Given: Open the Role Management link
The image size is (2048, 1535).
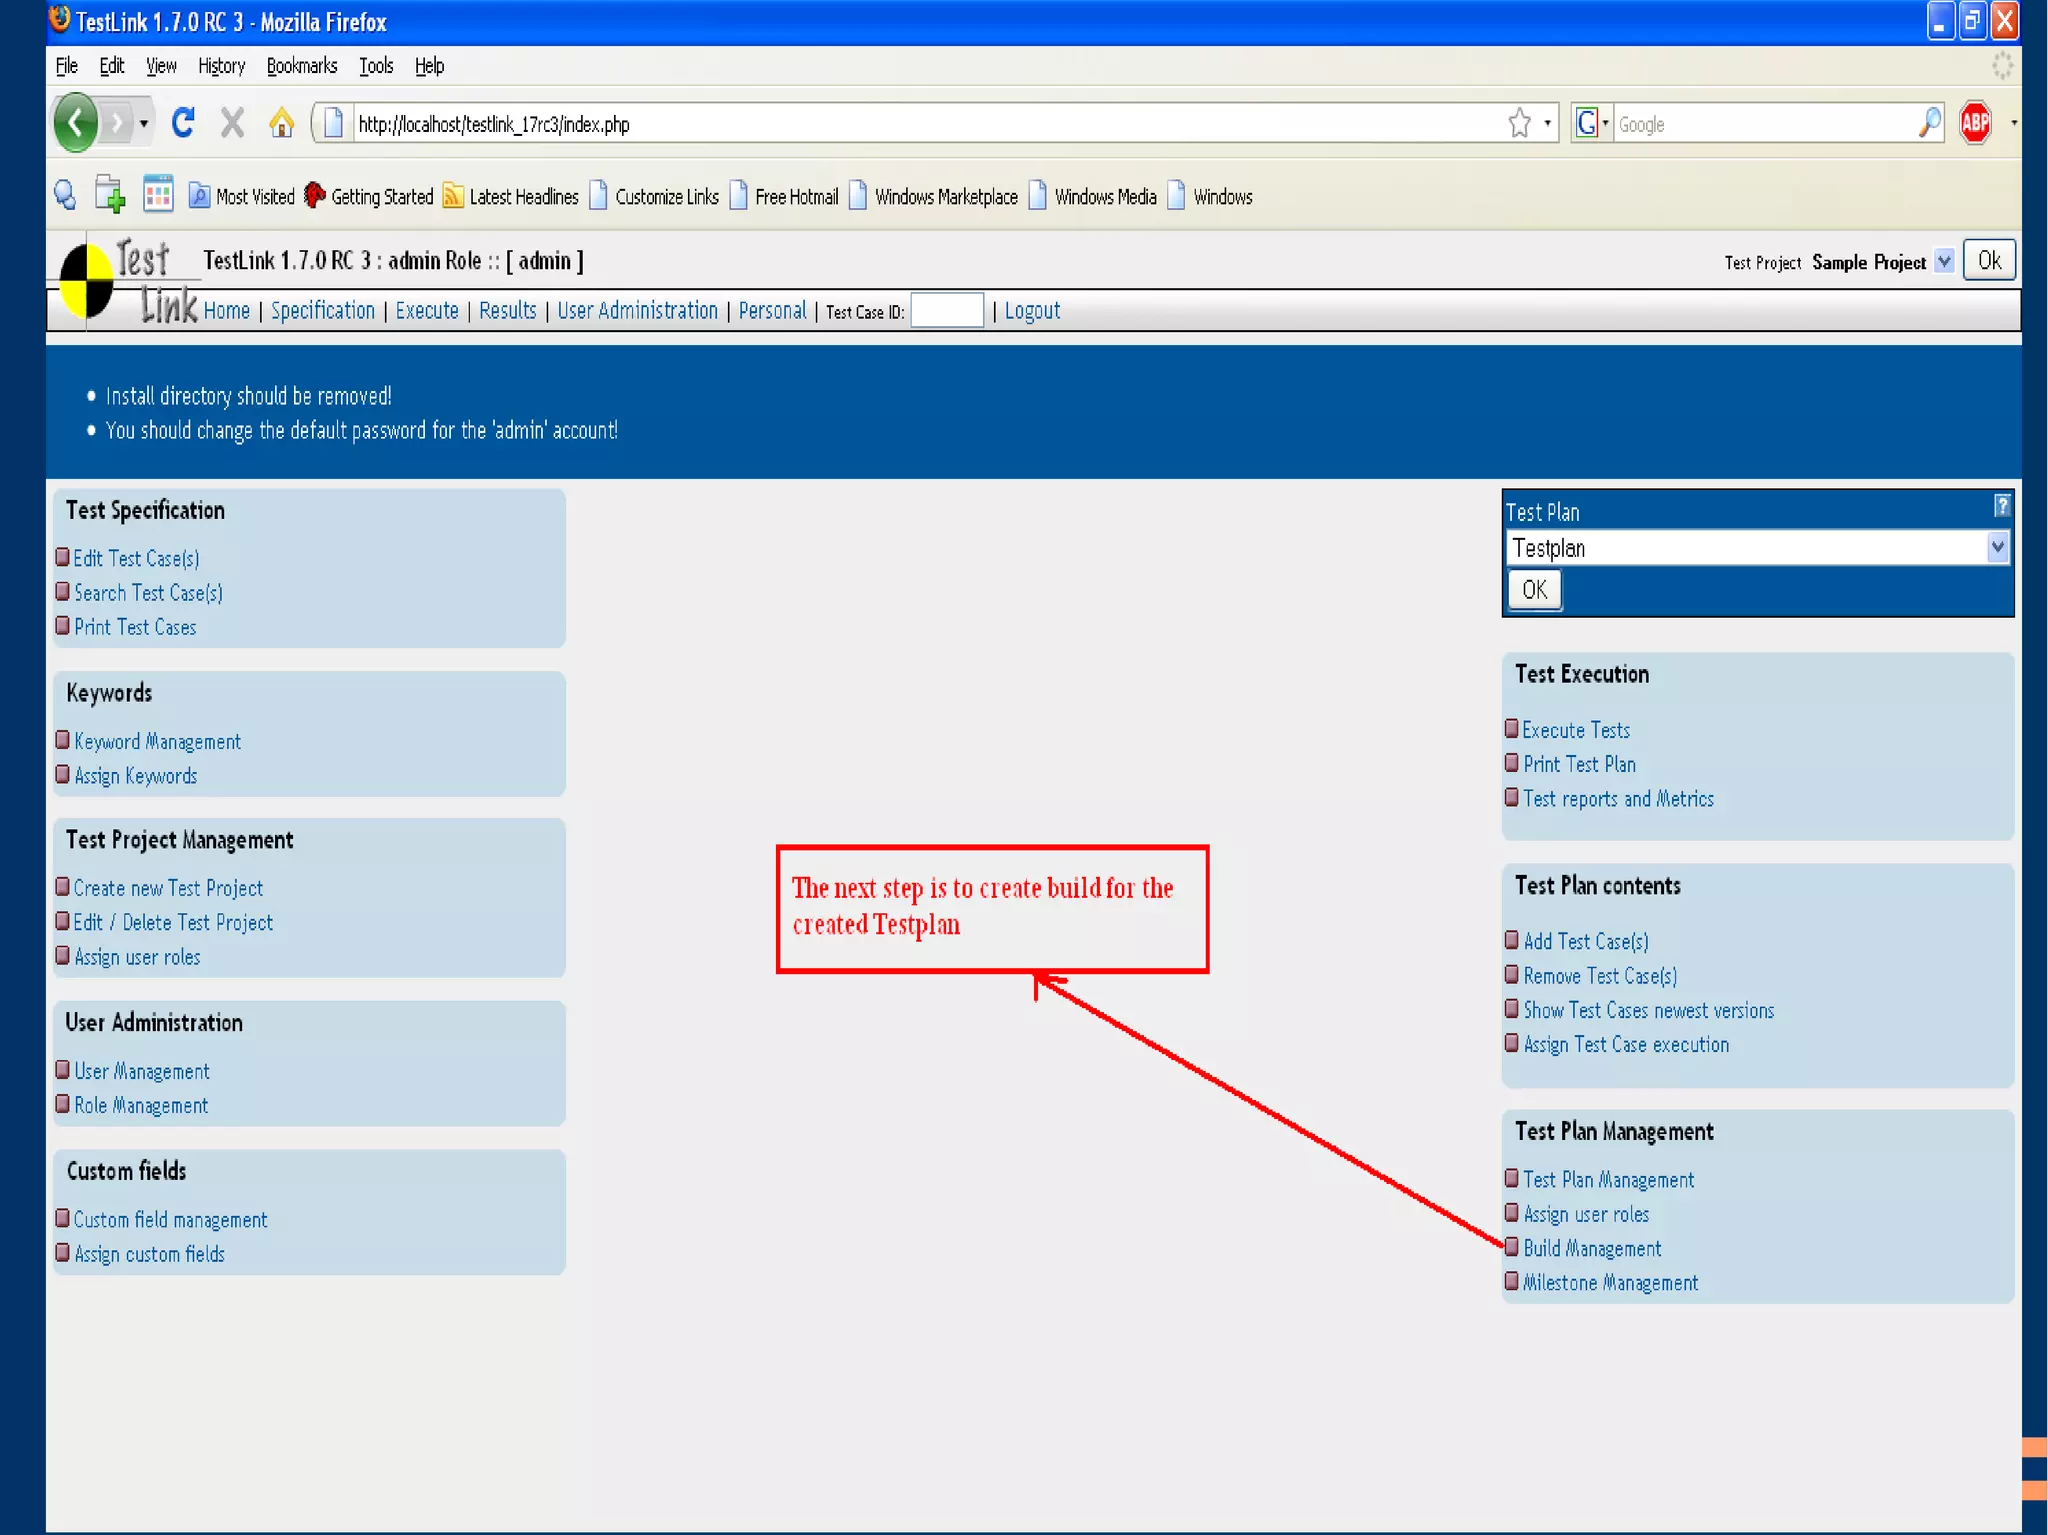Looking at the screenshot, I should pos(141,1105).
